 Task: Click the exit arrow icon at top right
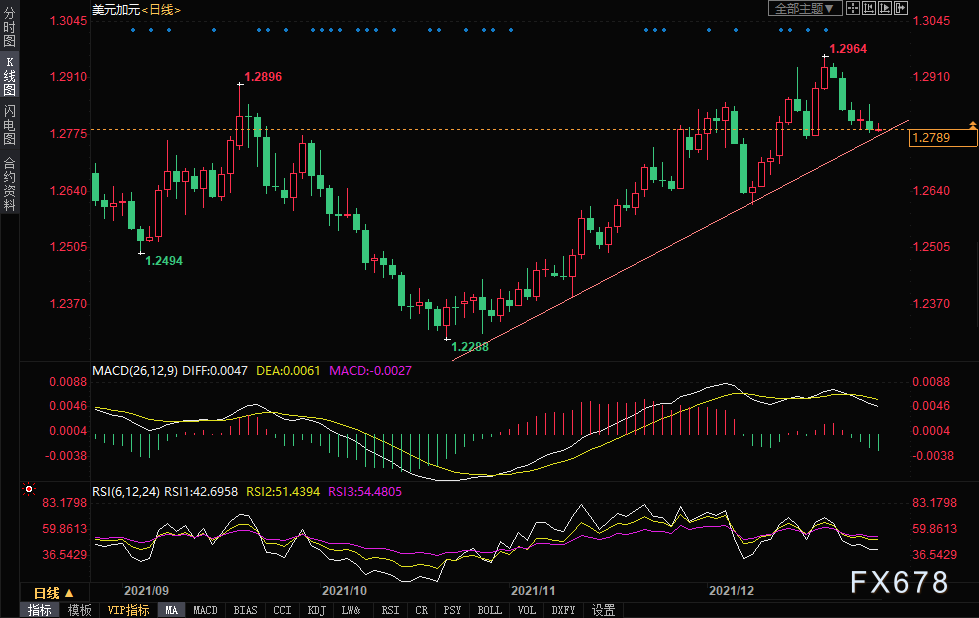(900, 8)
